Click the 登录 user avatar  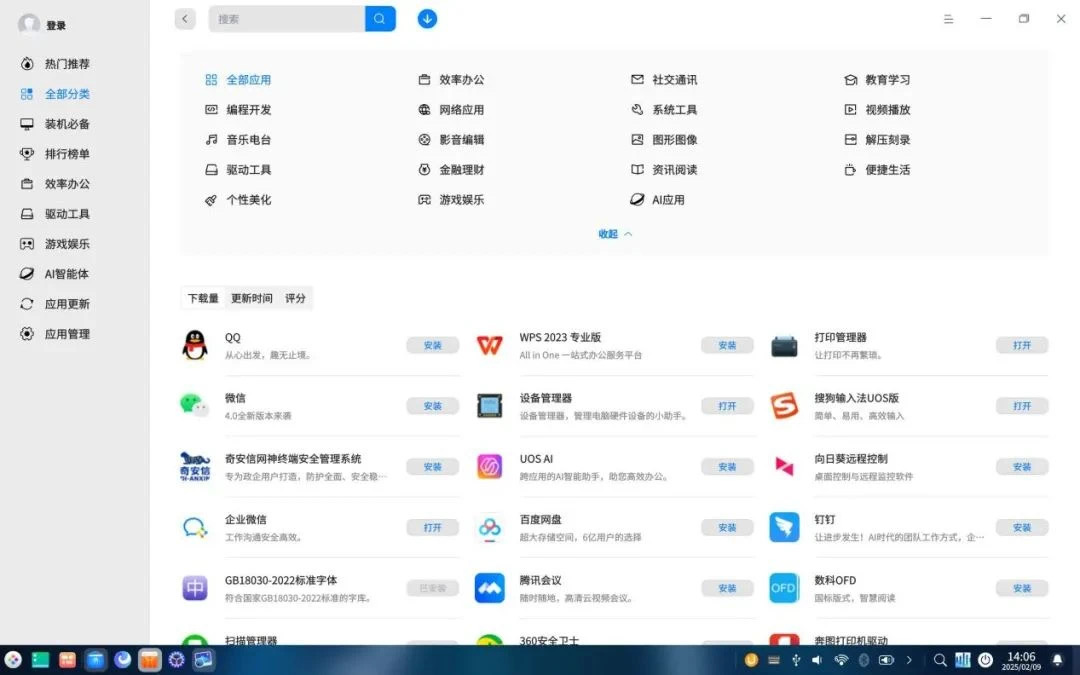[x=29, y=25]
